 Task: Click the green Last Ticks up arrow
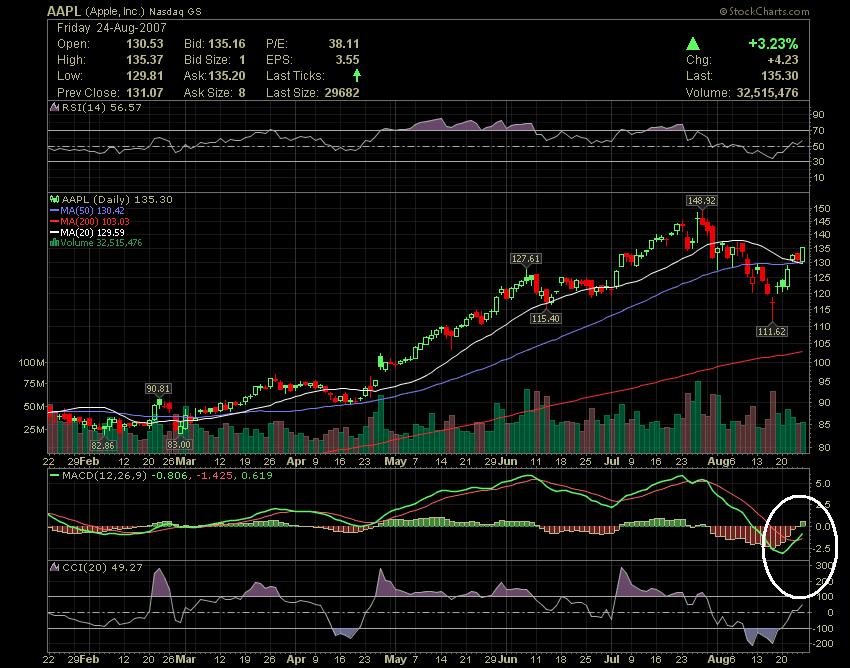(357, 75)
